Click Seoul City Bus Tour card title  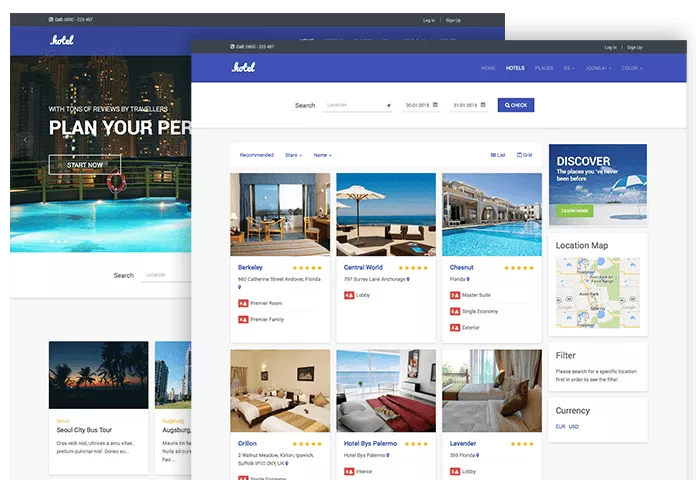[84, 430]
